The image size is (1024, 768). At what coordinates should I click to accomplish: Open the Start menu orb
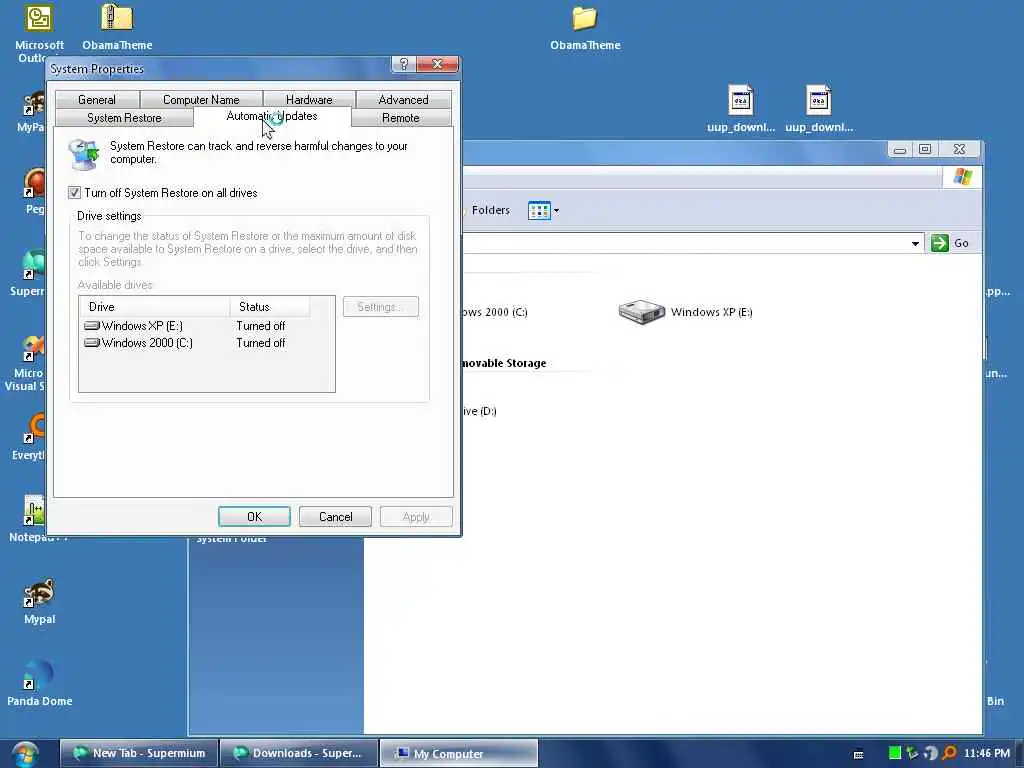click(25, 754)
